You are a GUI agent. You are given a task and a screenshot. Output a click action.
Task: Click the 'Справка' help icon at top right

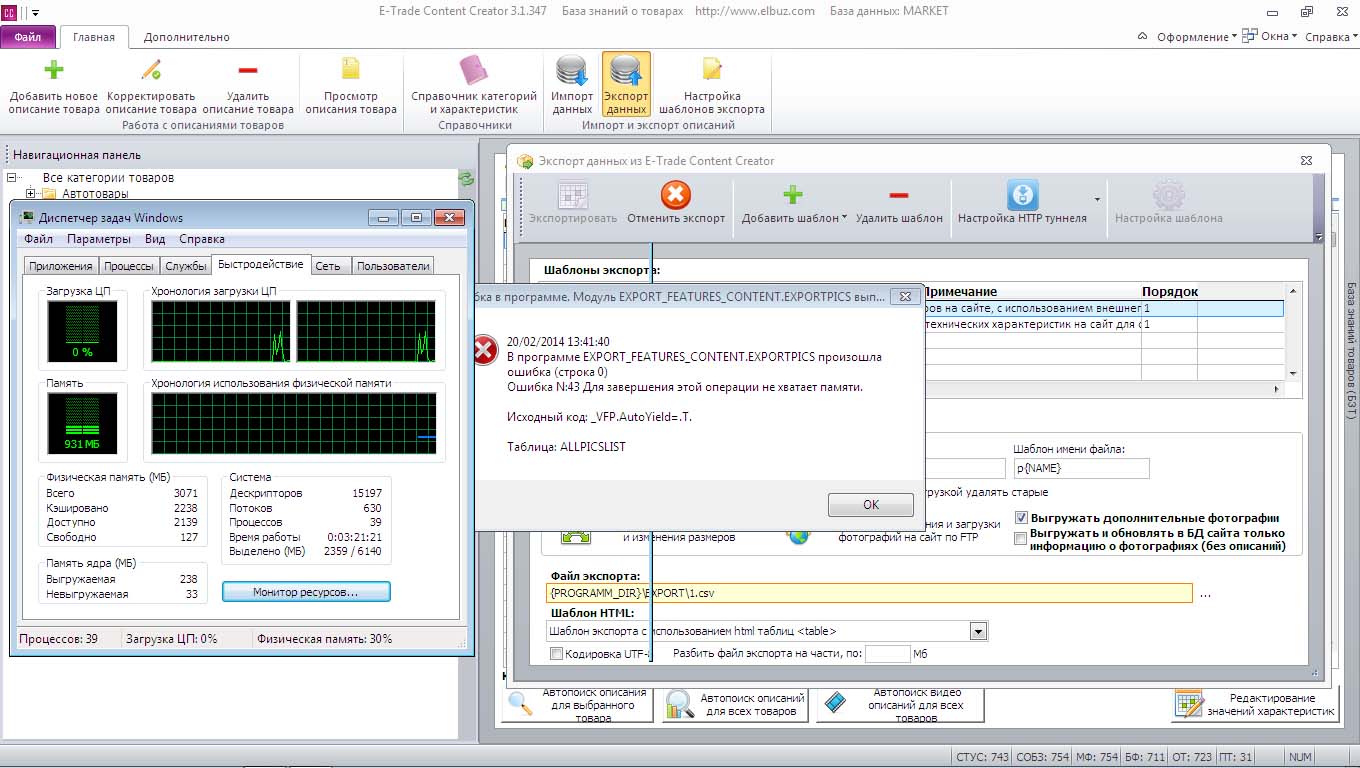[x=1332, y=37]
